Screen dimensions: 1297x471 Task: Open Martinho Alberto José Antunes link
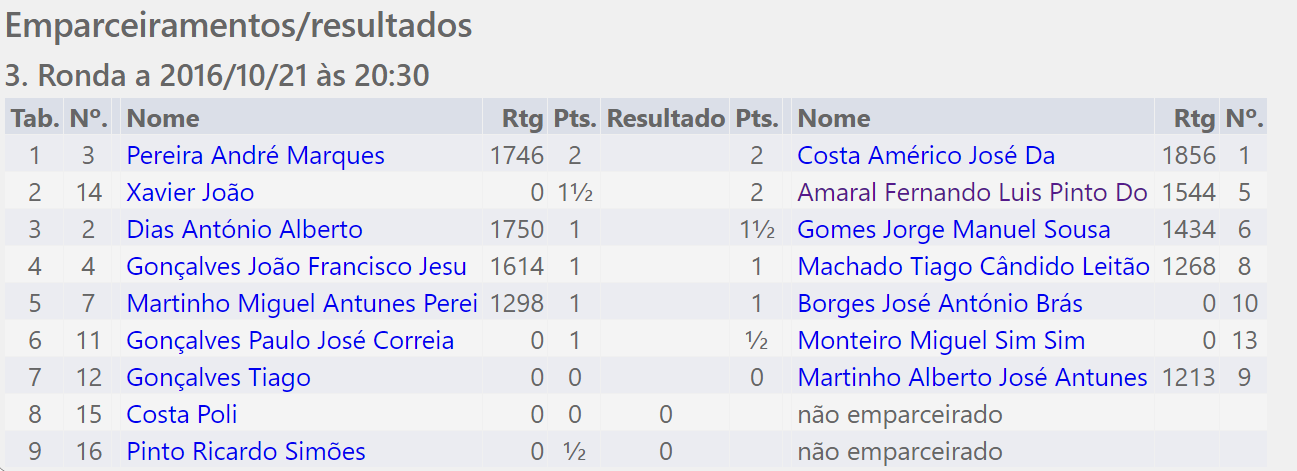point(972,378)
